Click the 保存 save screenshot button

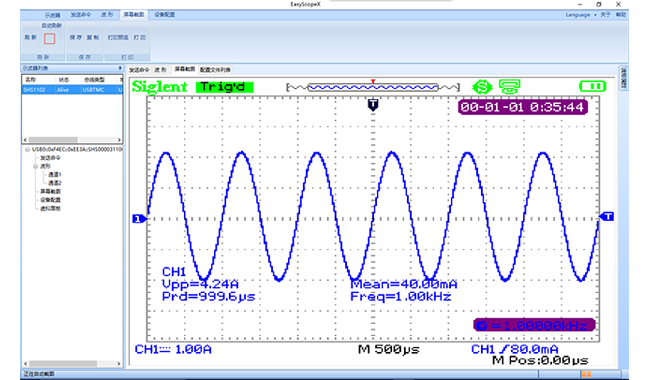point(75,37)
